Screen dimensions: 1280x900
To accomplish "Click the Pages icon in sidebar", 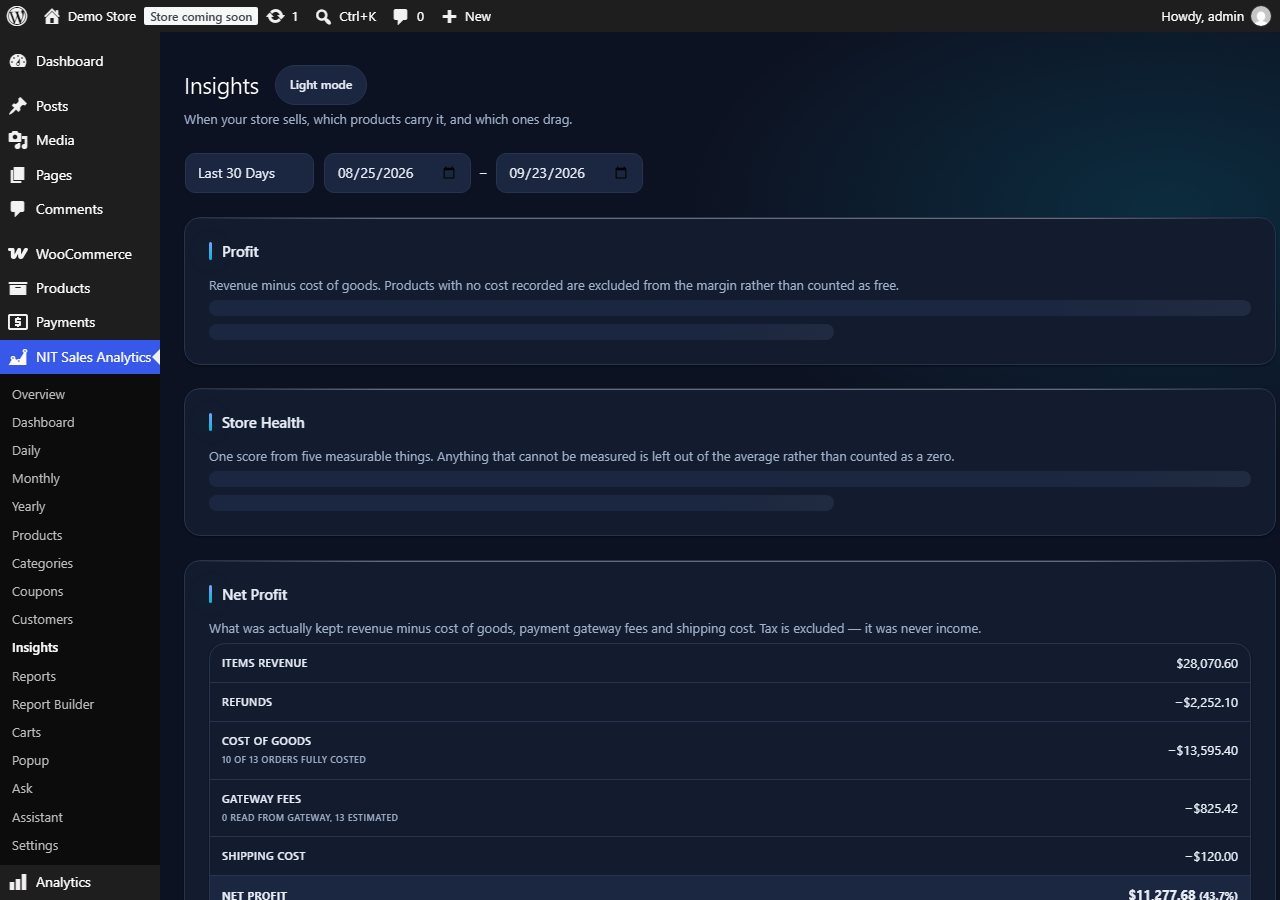I will [x=18, y=175].
